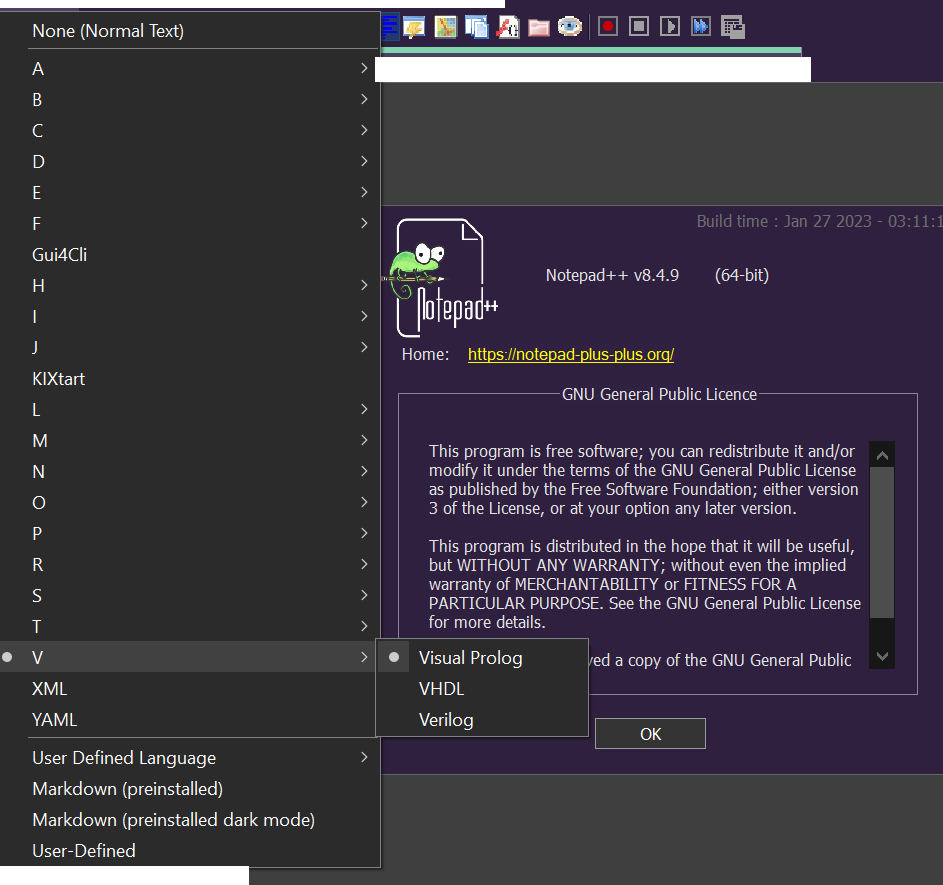Screen dimensions: 943x885
Task: Click the 'Notepad++ v8.4.9' version text
Action: tap(612, 275)
